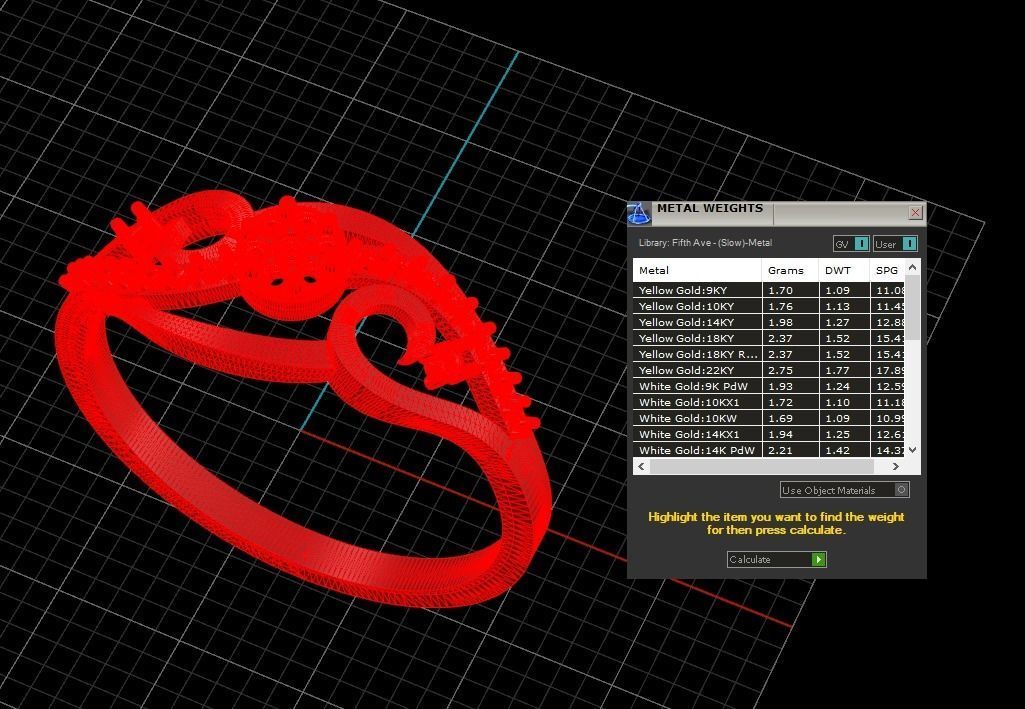Screen dimensions: 1025x709
Task: Select the Yellow Gold:14KY row
Action: coord(770,322)
